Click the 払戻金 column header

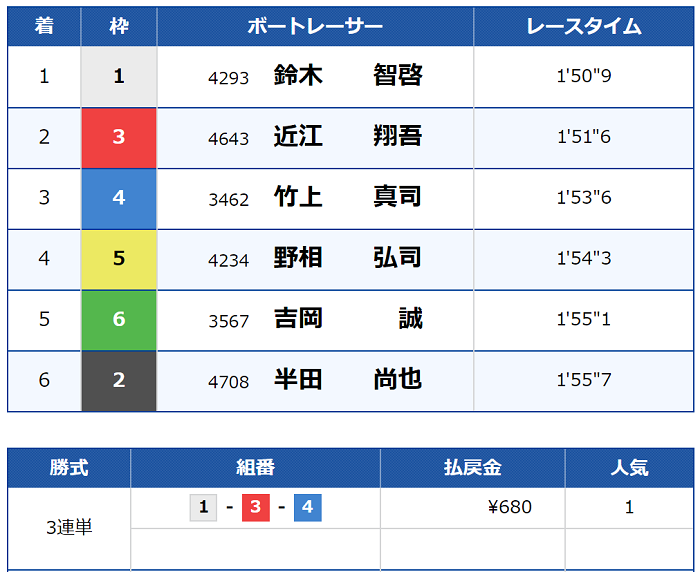click(472, 467)
